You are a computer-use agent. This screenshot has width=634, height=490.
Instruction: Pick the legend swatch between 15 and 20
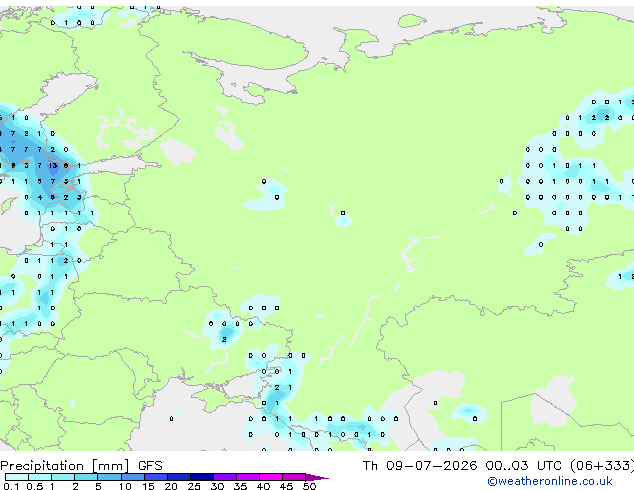(x=156, y=477)
